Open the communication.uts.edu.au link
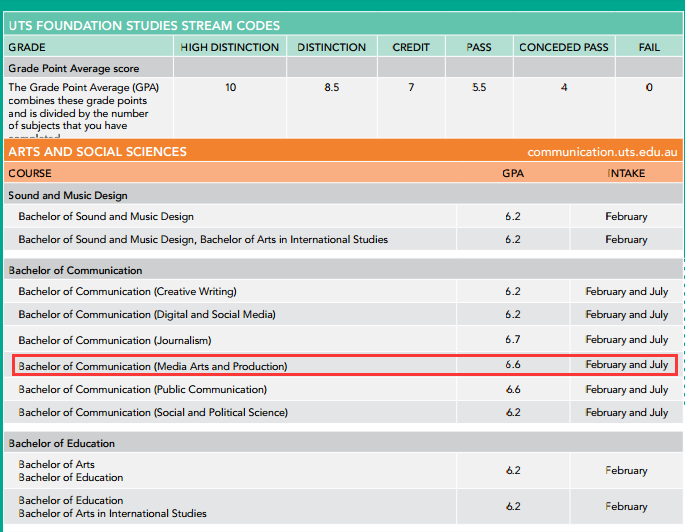 click(602, 152)
